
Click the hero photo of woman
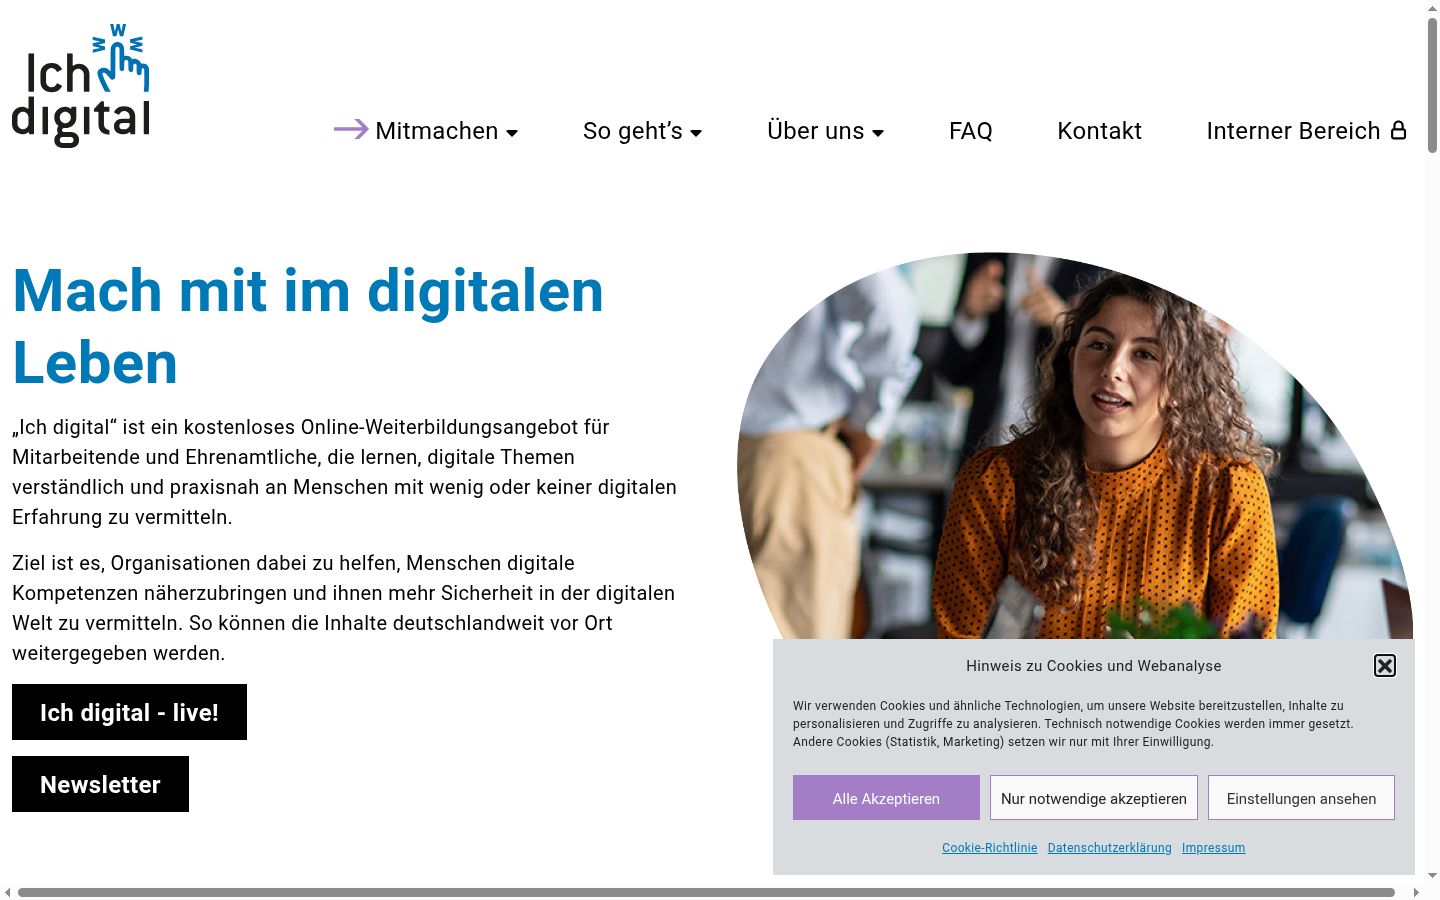(x=1075, y=446)
